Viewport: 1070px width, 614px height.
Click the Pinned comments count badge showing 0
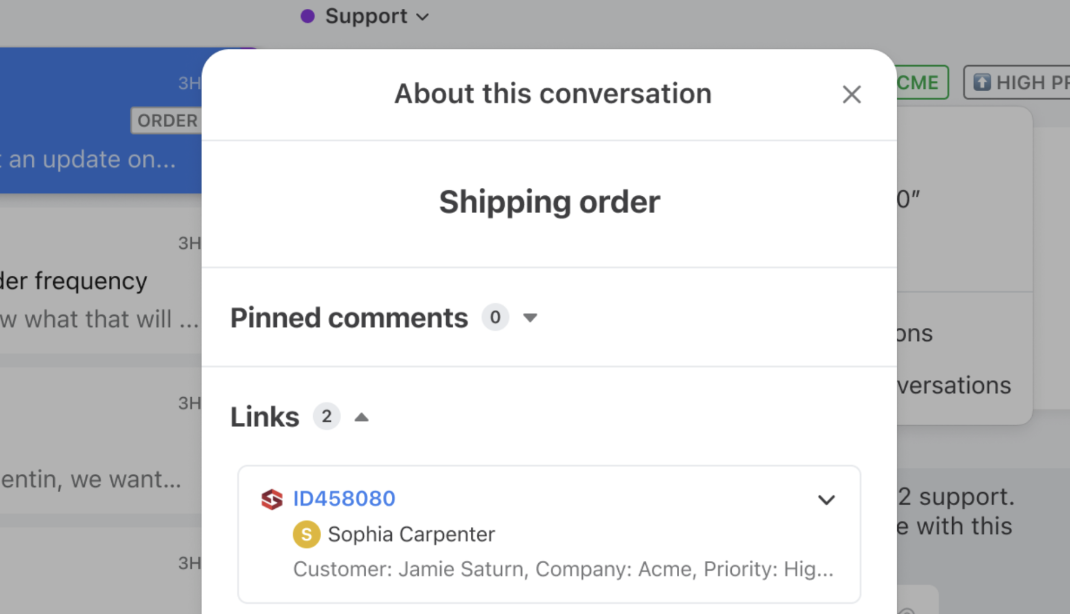(495, 317)
